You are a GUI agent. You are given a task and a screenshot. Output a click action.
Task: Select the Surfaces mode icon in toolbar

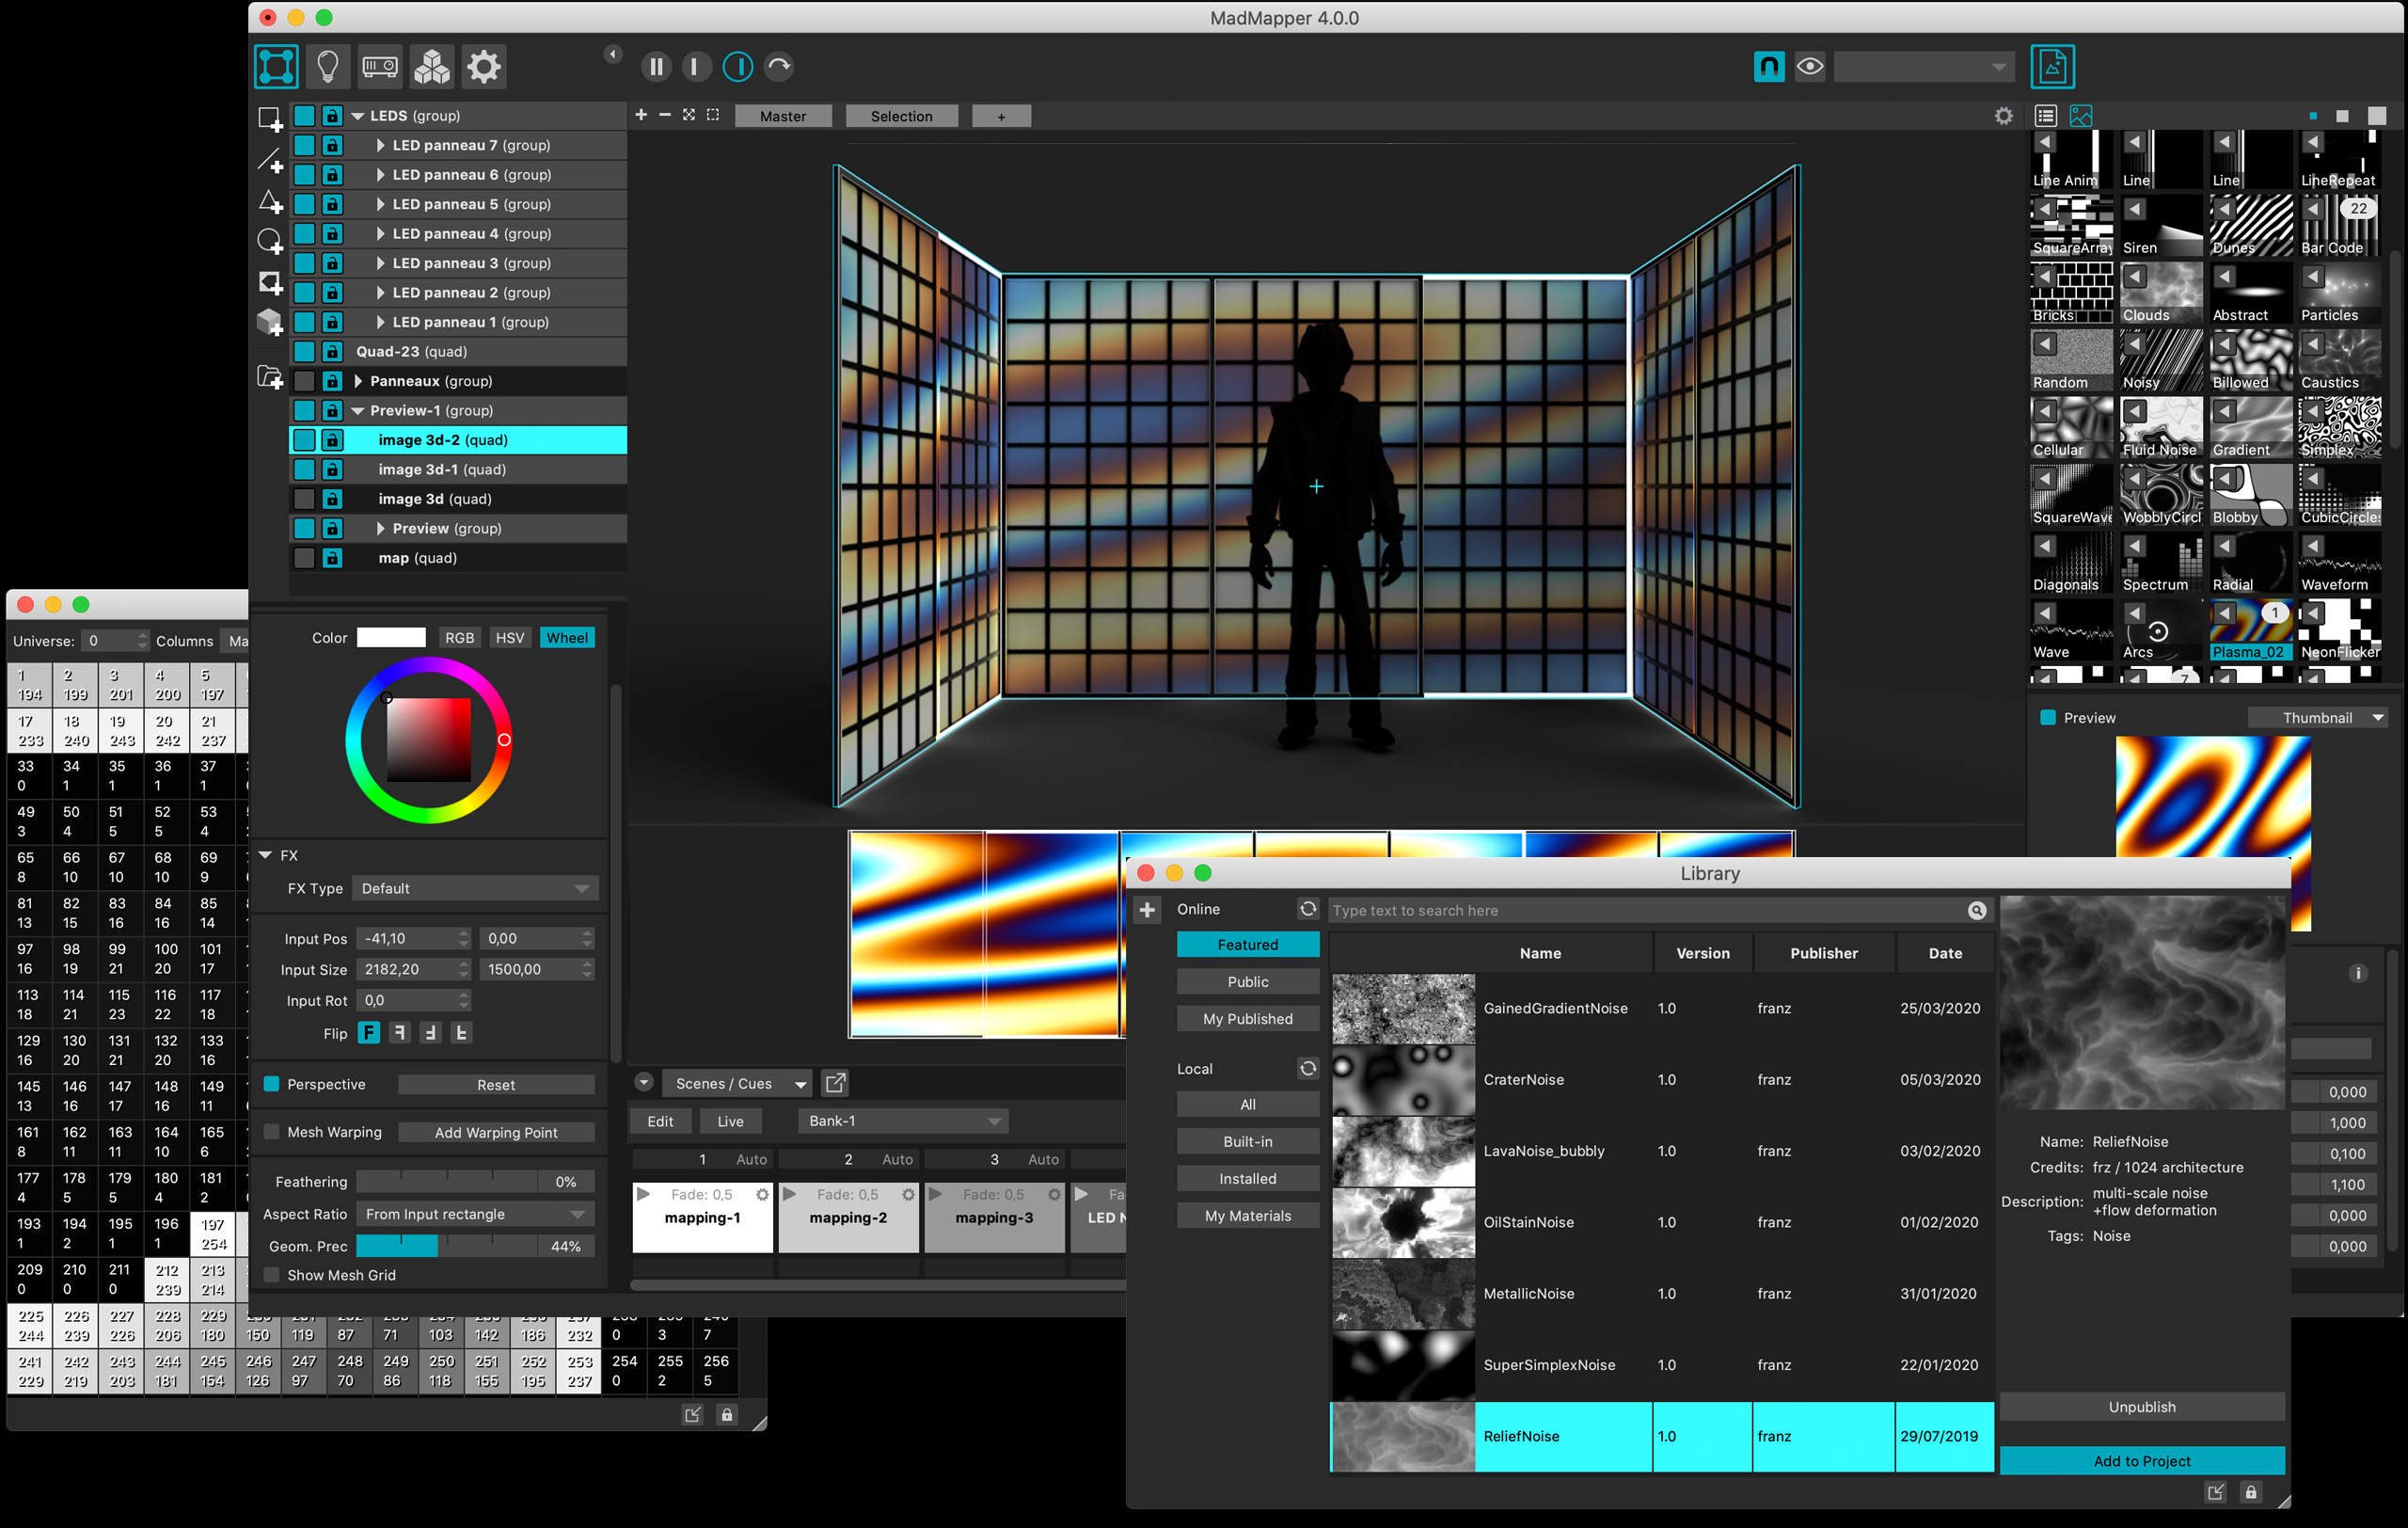276,67
